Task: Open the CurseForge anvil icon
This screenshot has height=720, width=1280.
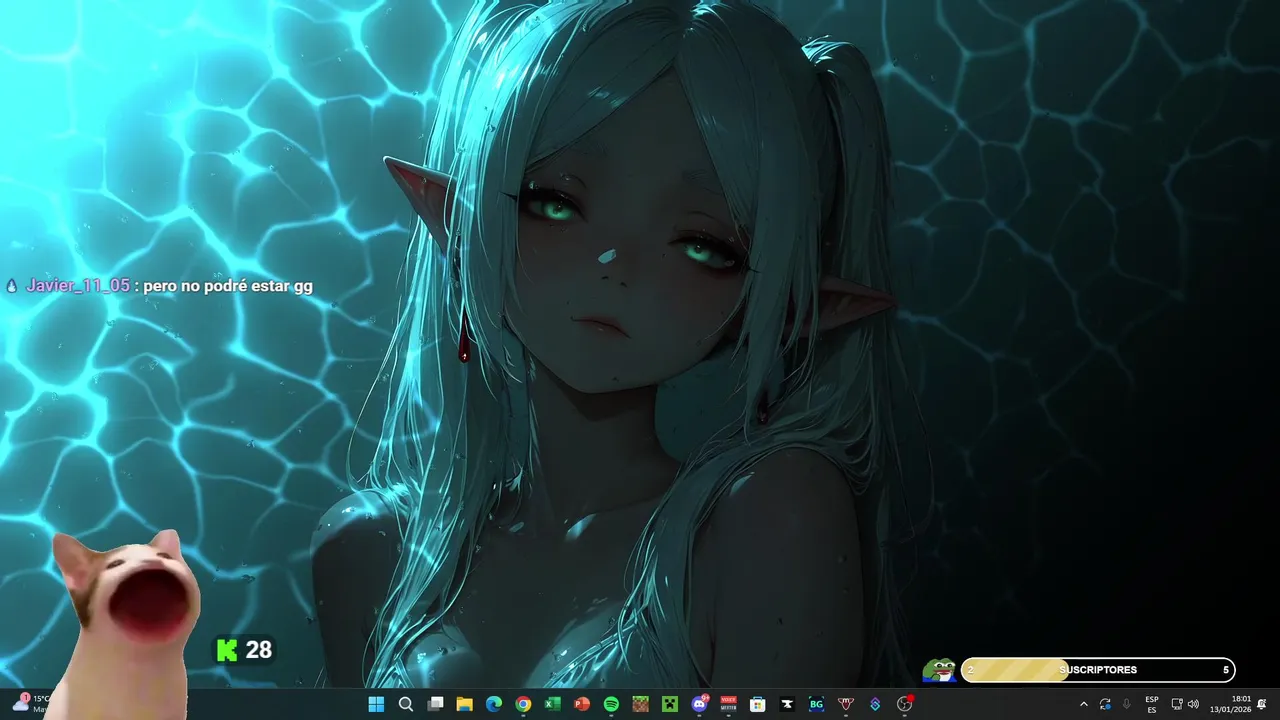Action: coord(787,704)
